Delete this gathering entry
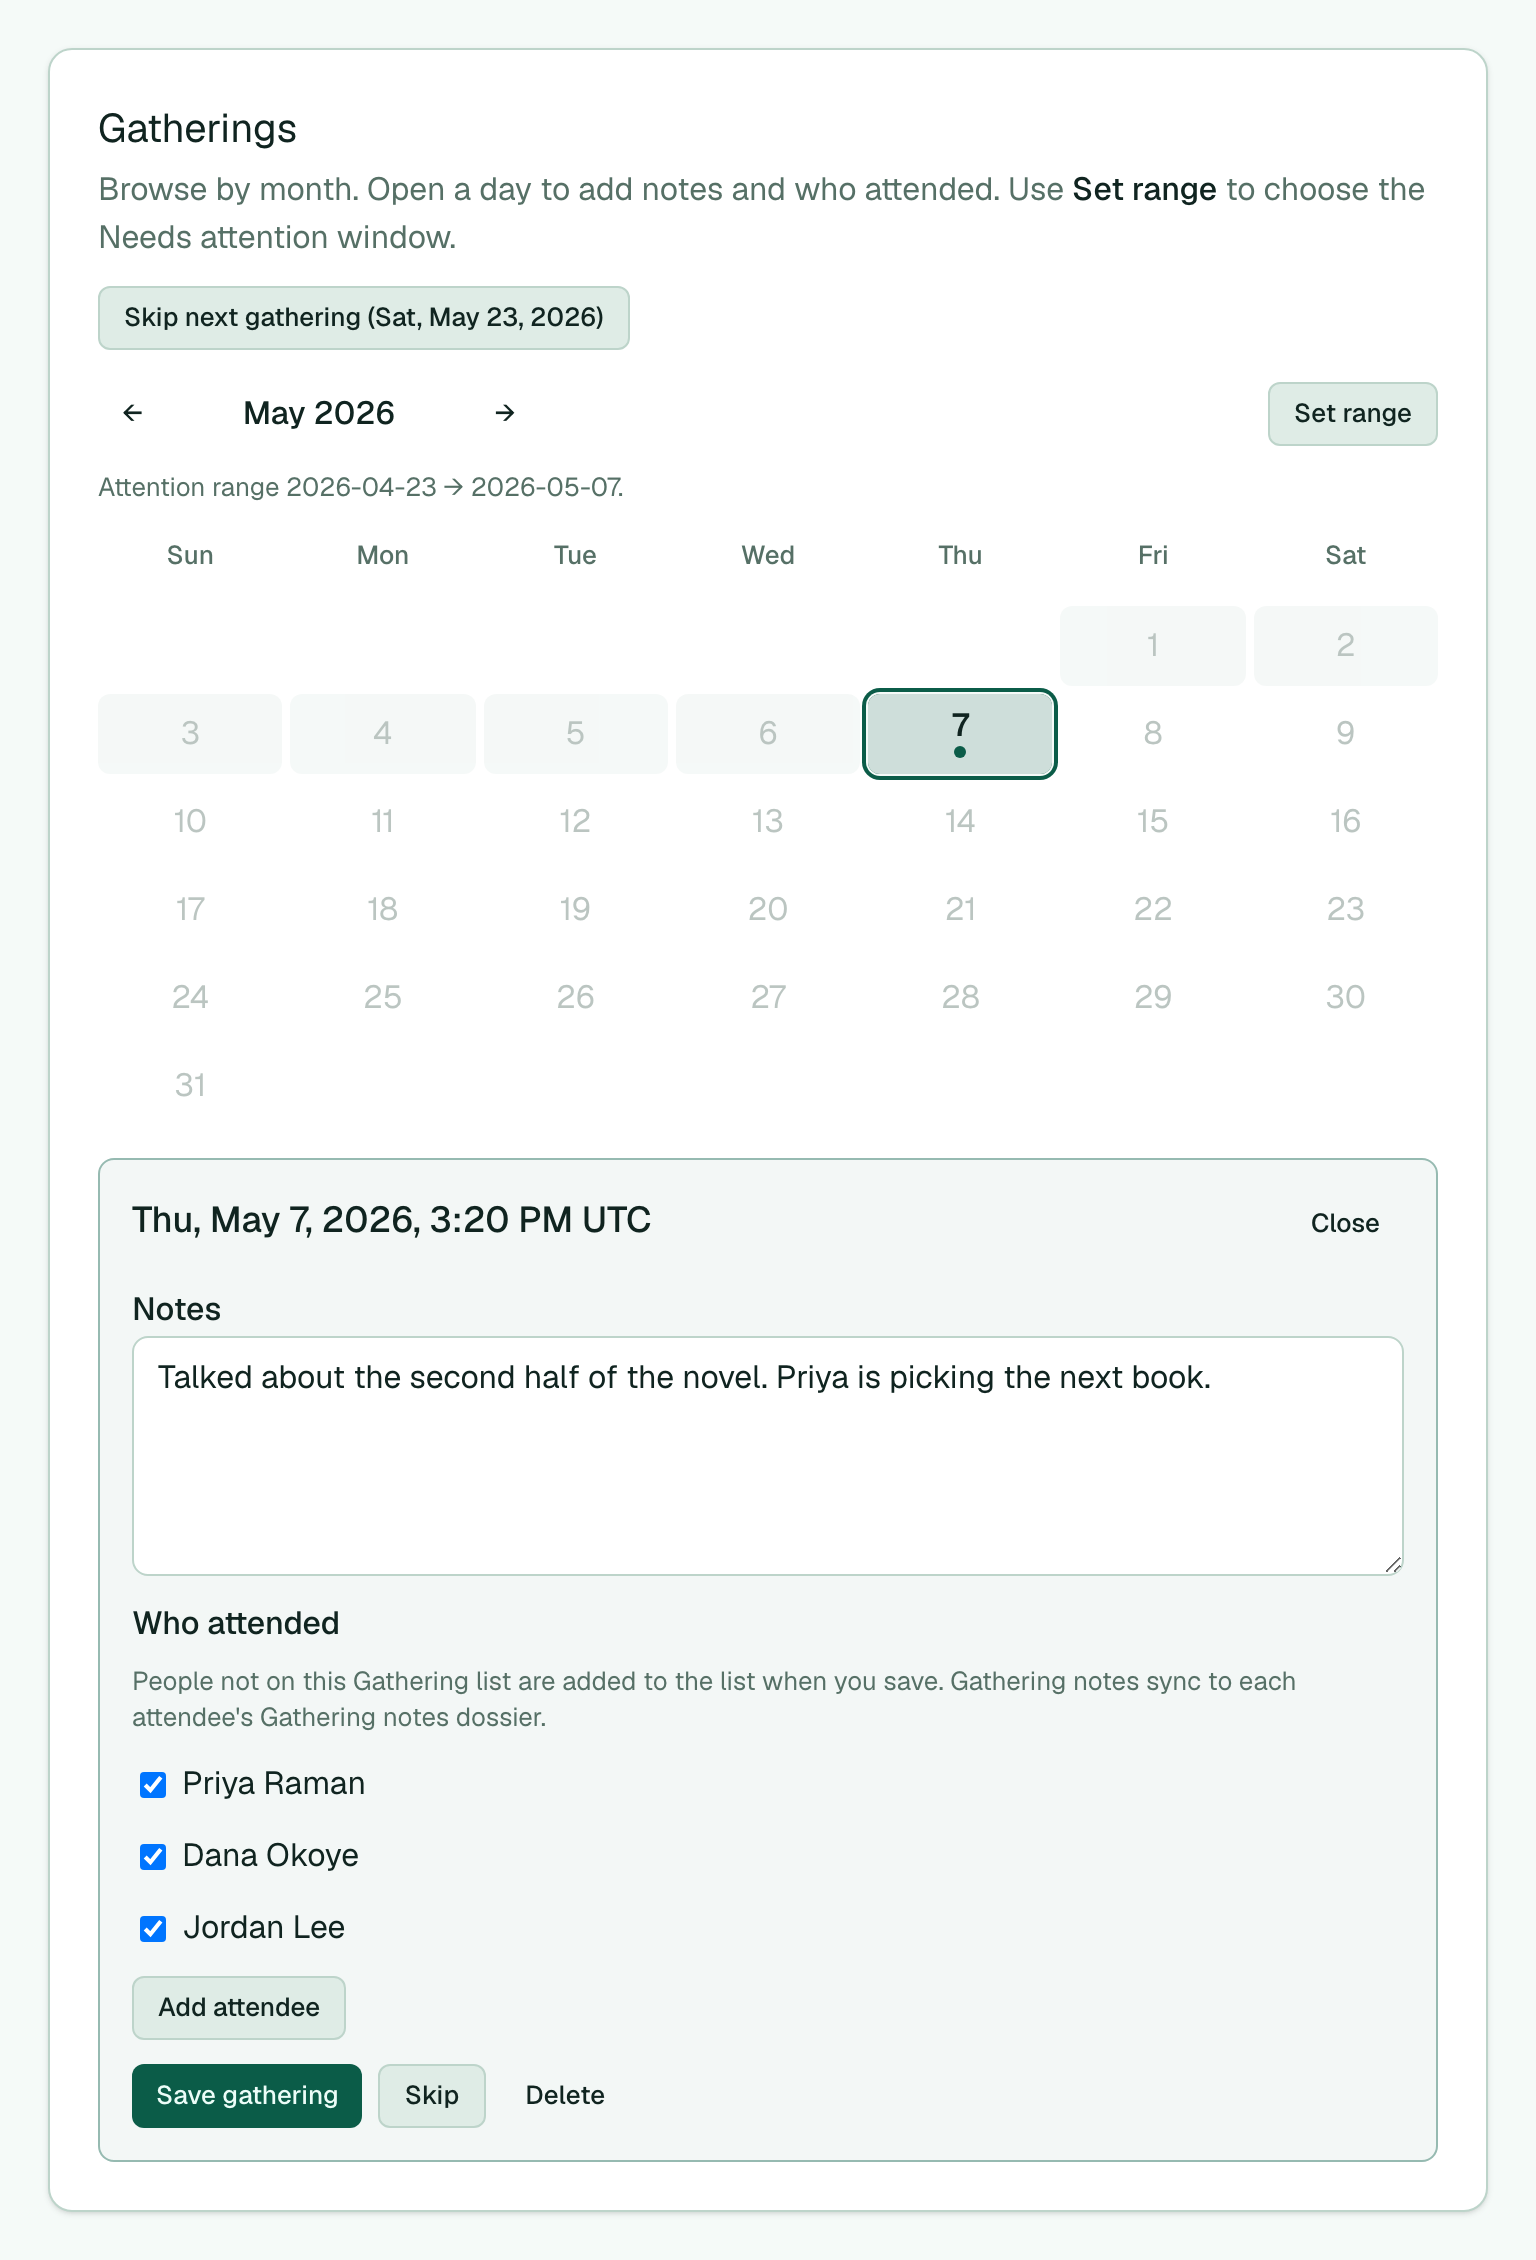 coord(565,2096)
